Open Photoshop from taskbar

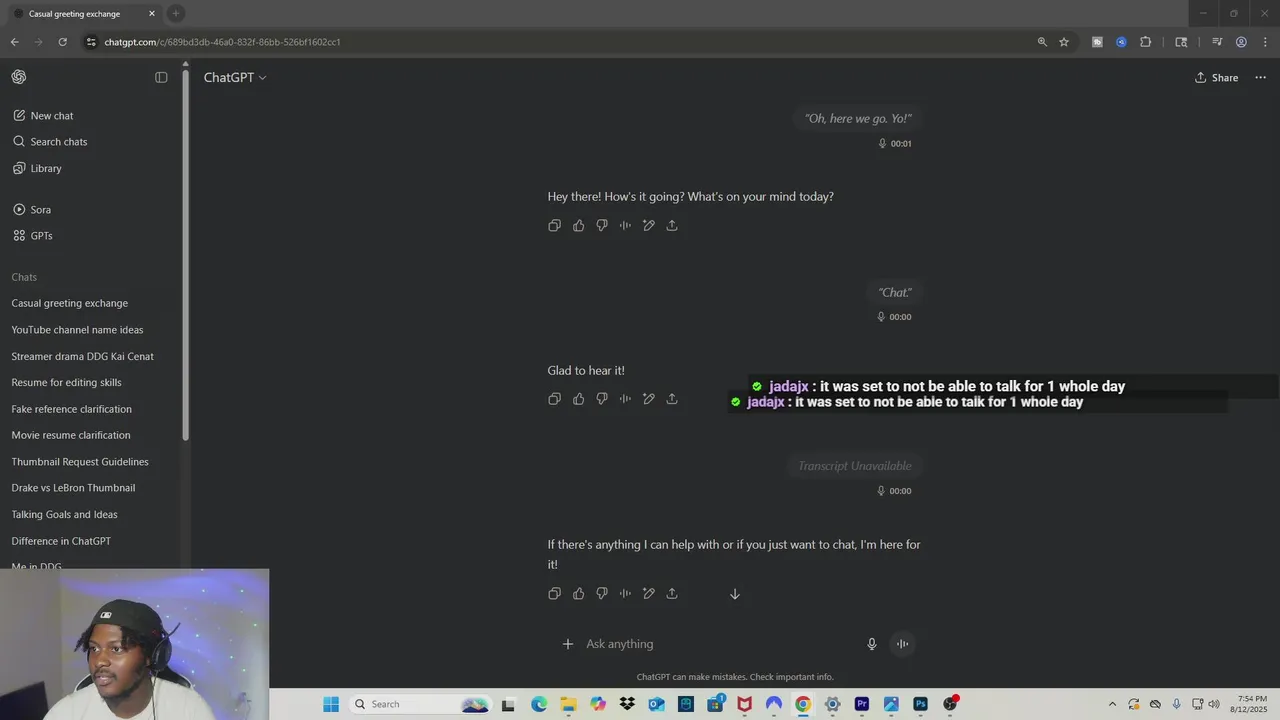point(920,704)
